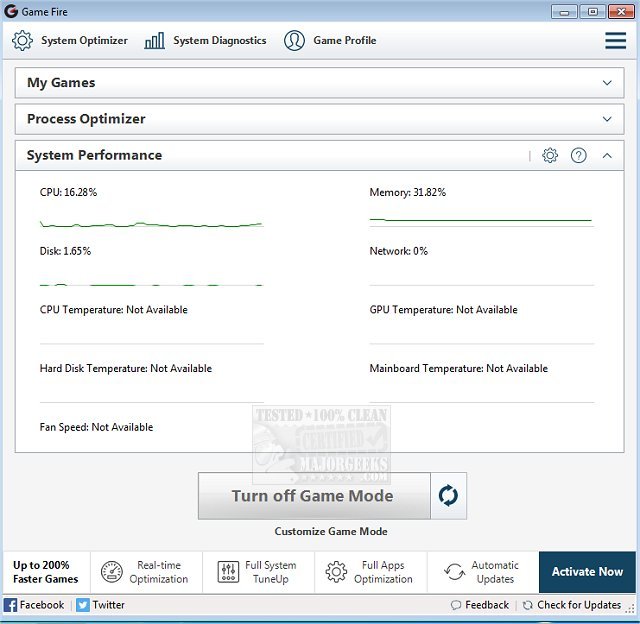Click the refresh icon next to Game Mode
The image size is (640, 624).
click(448, 496)
